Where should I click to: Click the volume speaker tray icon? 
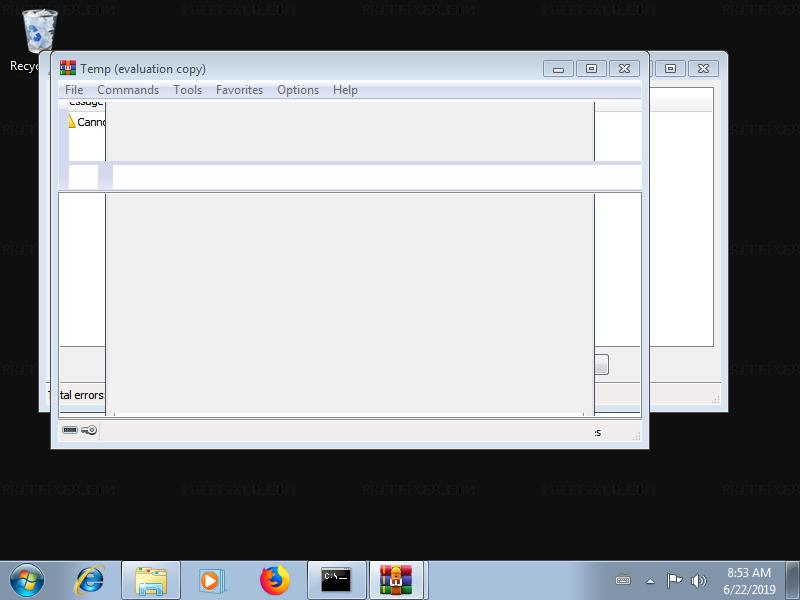coord(698,581)
